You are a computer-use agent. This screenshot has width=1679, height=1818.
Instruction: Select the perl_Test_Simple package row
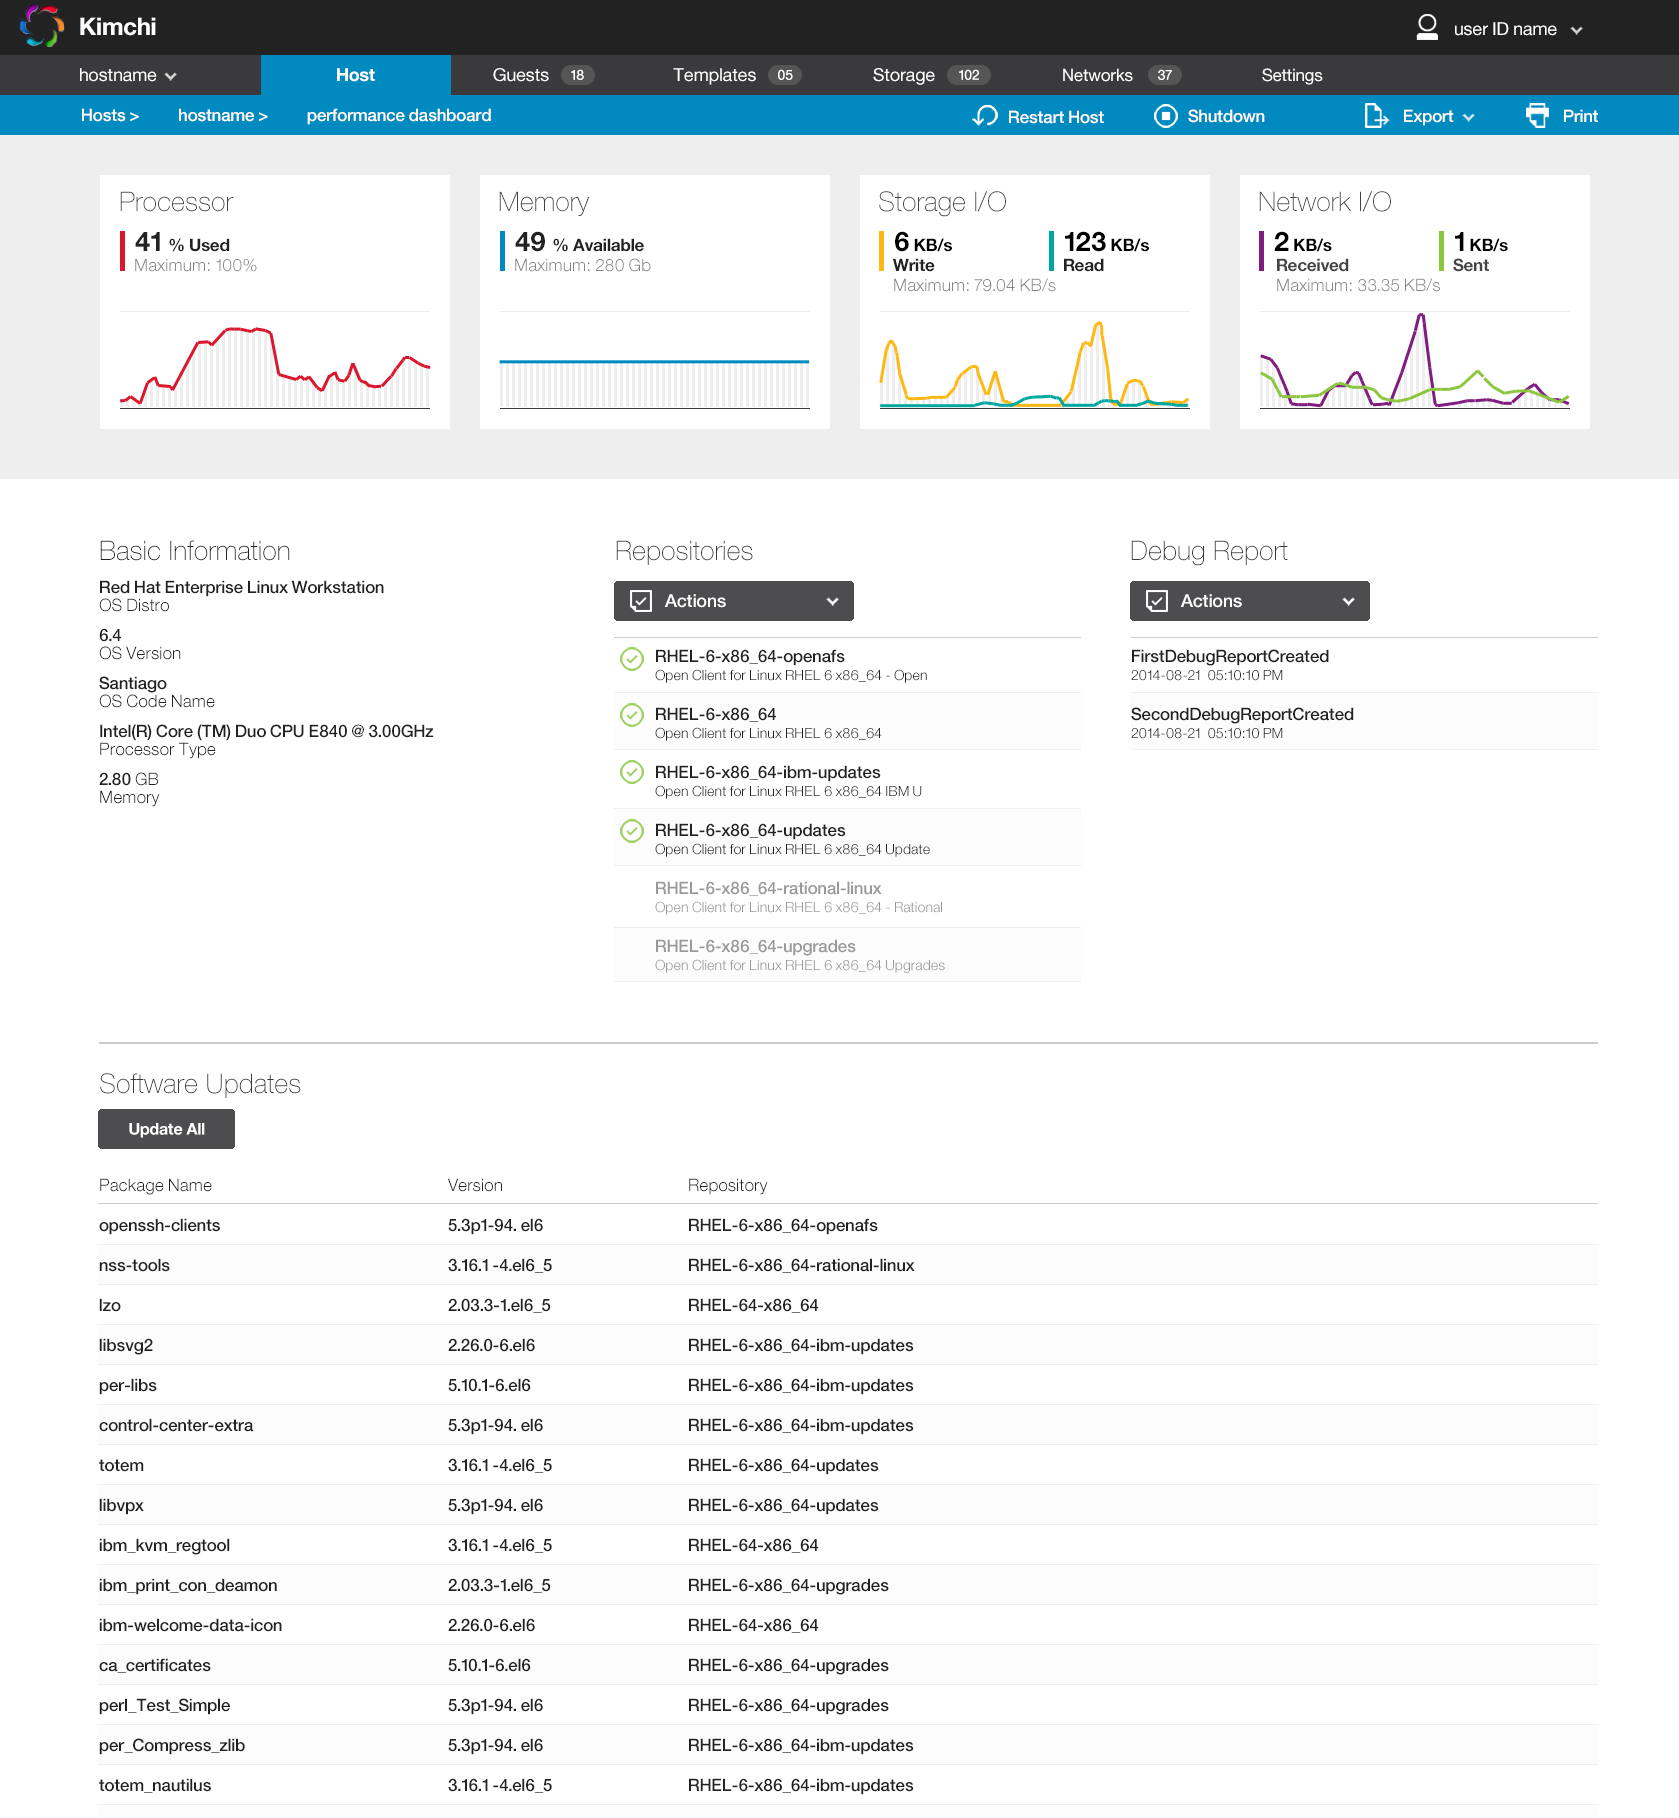coord(848,1705)
